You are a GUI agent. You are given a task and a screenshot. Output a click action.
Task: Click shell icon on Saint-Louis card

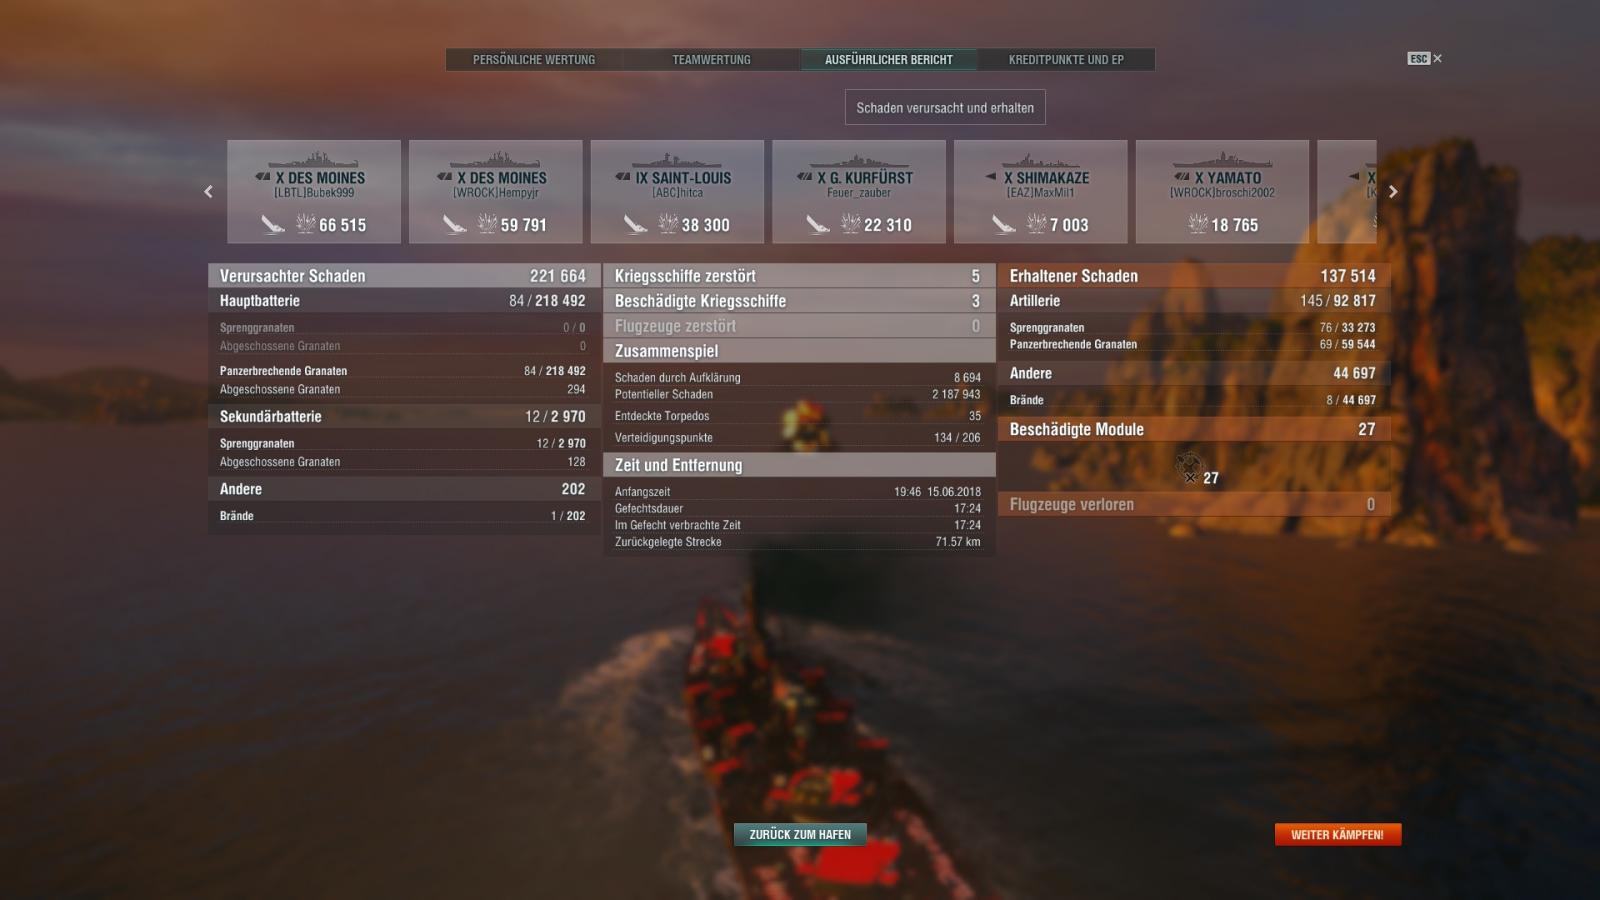click(636, 225)
